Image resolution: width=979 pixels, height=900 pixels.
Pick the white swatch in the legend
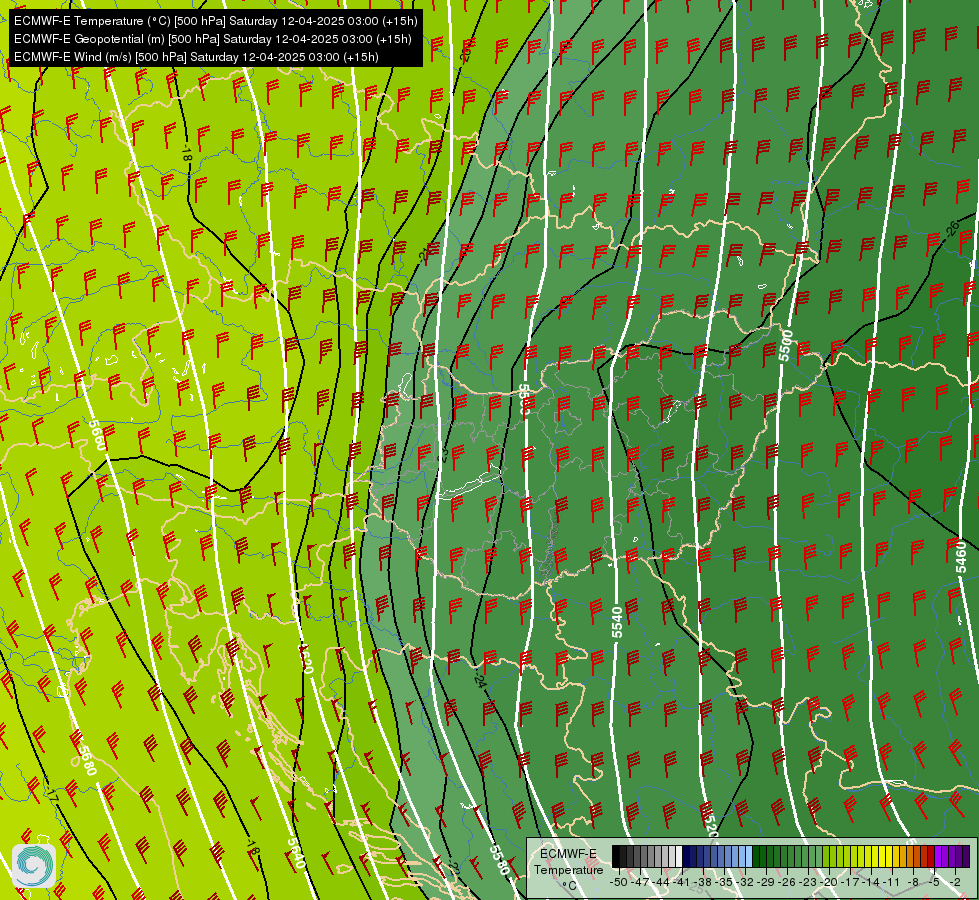679,856
